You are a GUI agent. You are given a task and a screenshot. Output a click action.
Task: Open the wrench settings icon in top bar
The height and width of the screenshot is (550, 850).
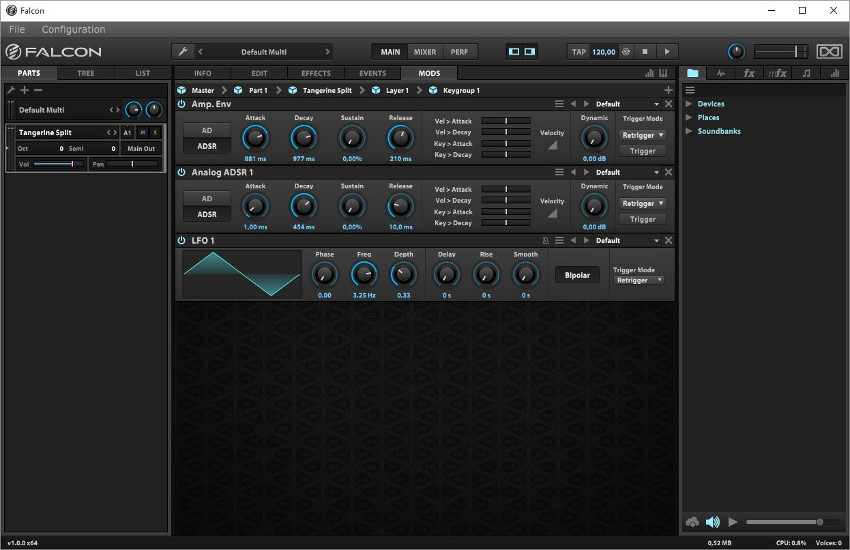[x=183, y=52]
